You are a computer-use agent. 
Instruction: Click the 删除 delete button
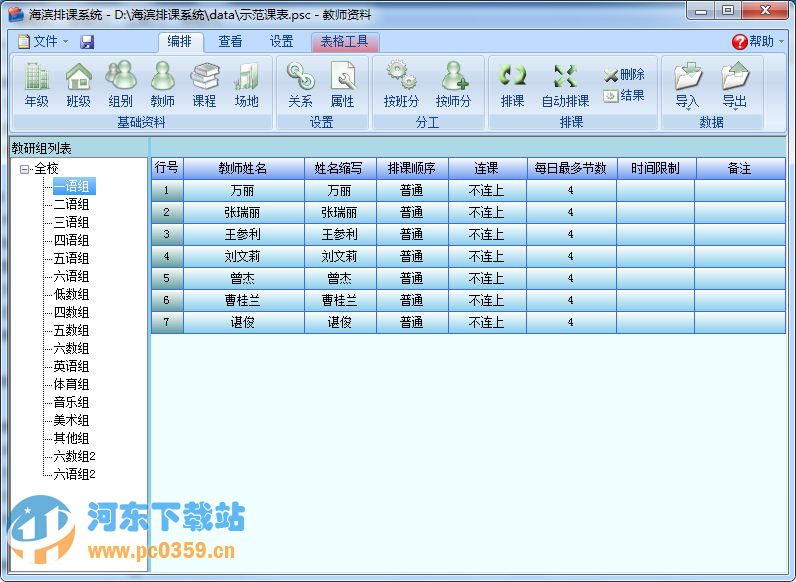624,75
